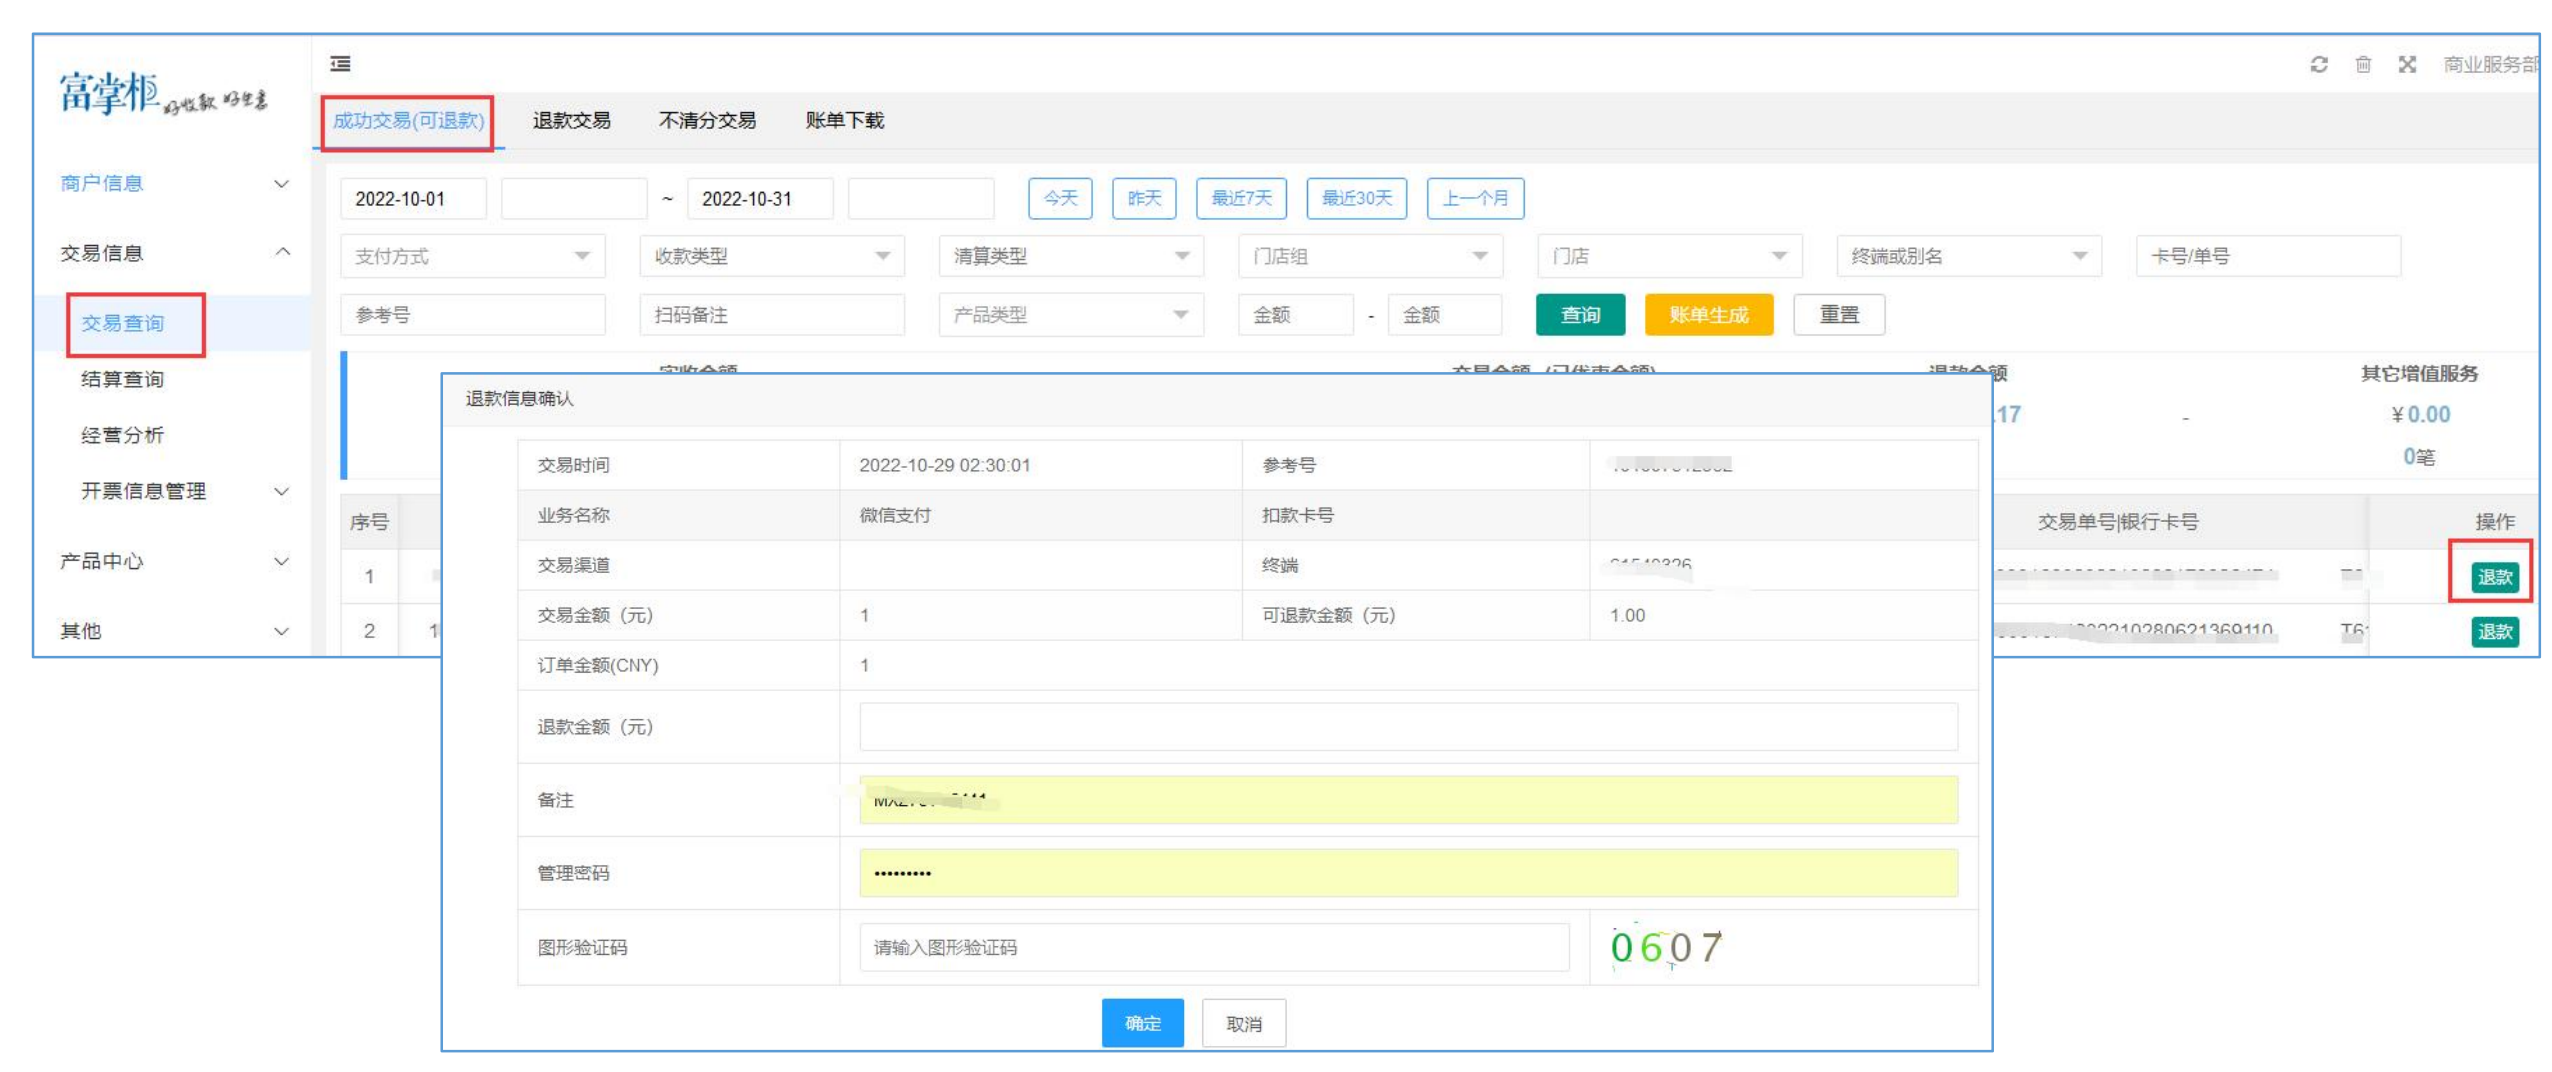The image size is (2552, 1072).
Task: Select the 上一个月 date range
Action: 1475,198
